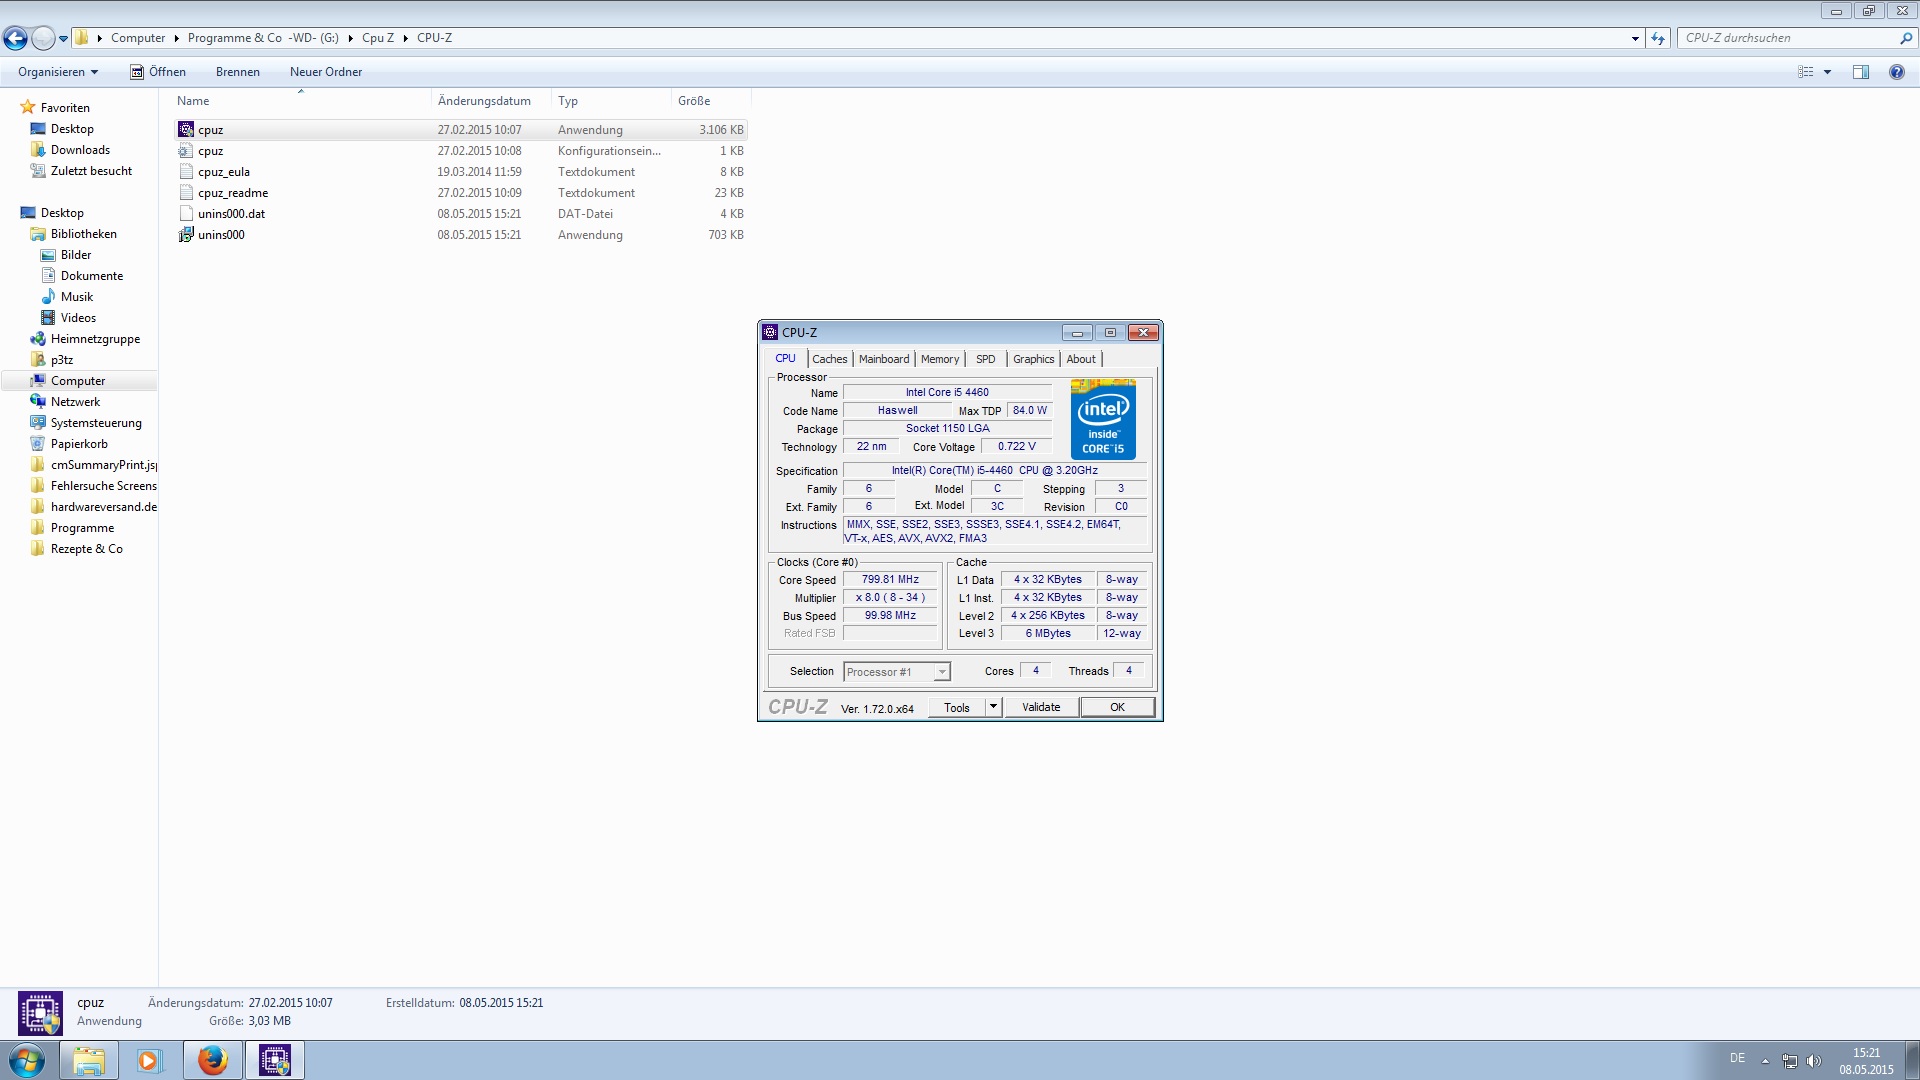
Task: Toggle the preview pane icon
Action: (1860, 72)
